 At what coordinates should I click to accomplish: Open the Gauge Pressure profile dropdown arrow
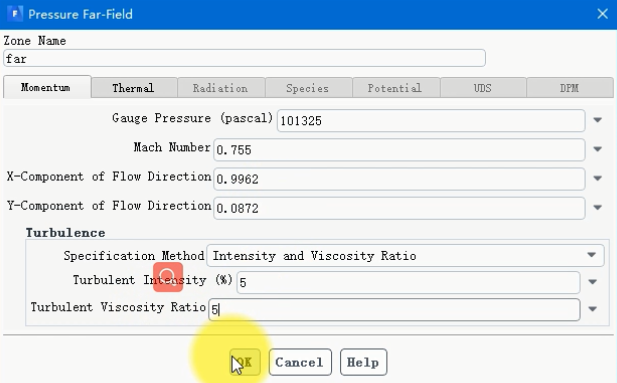click(x=598, y=120)
